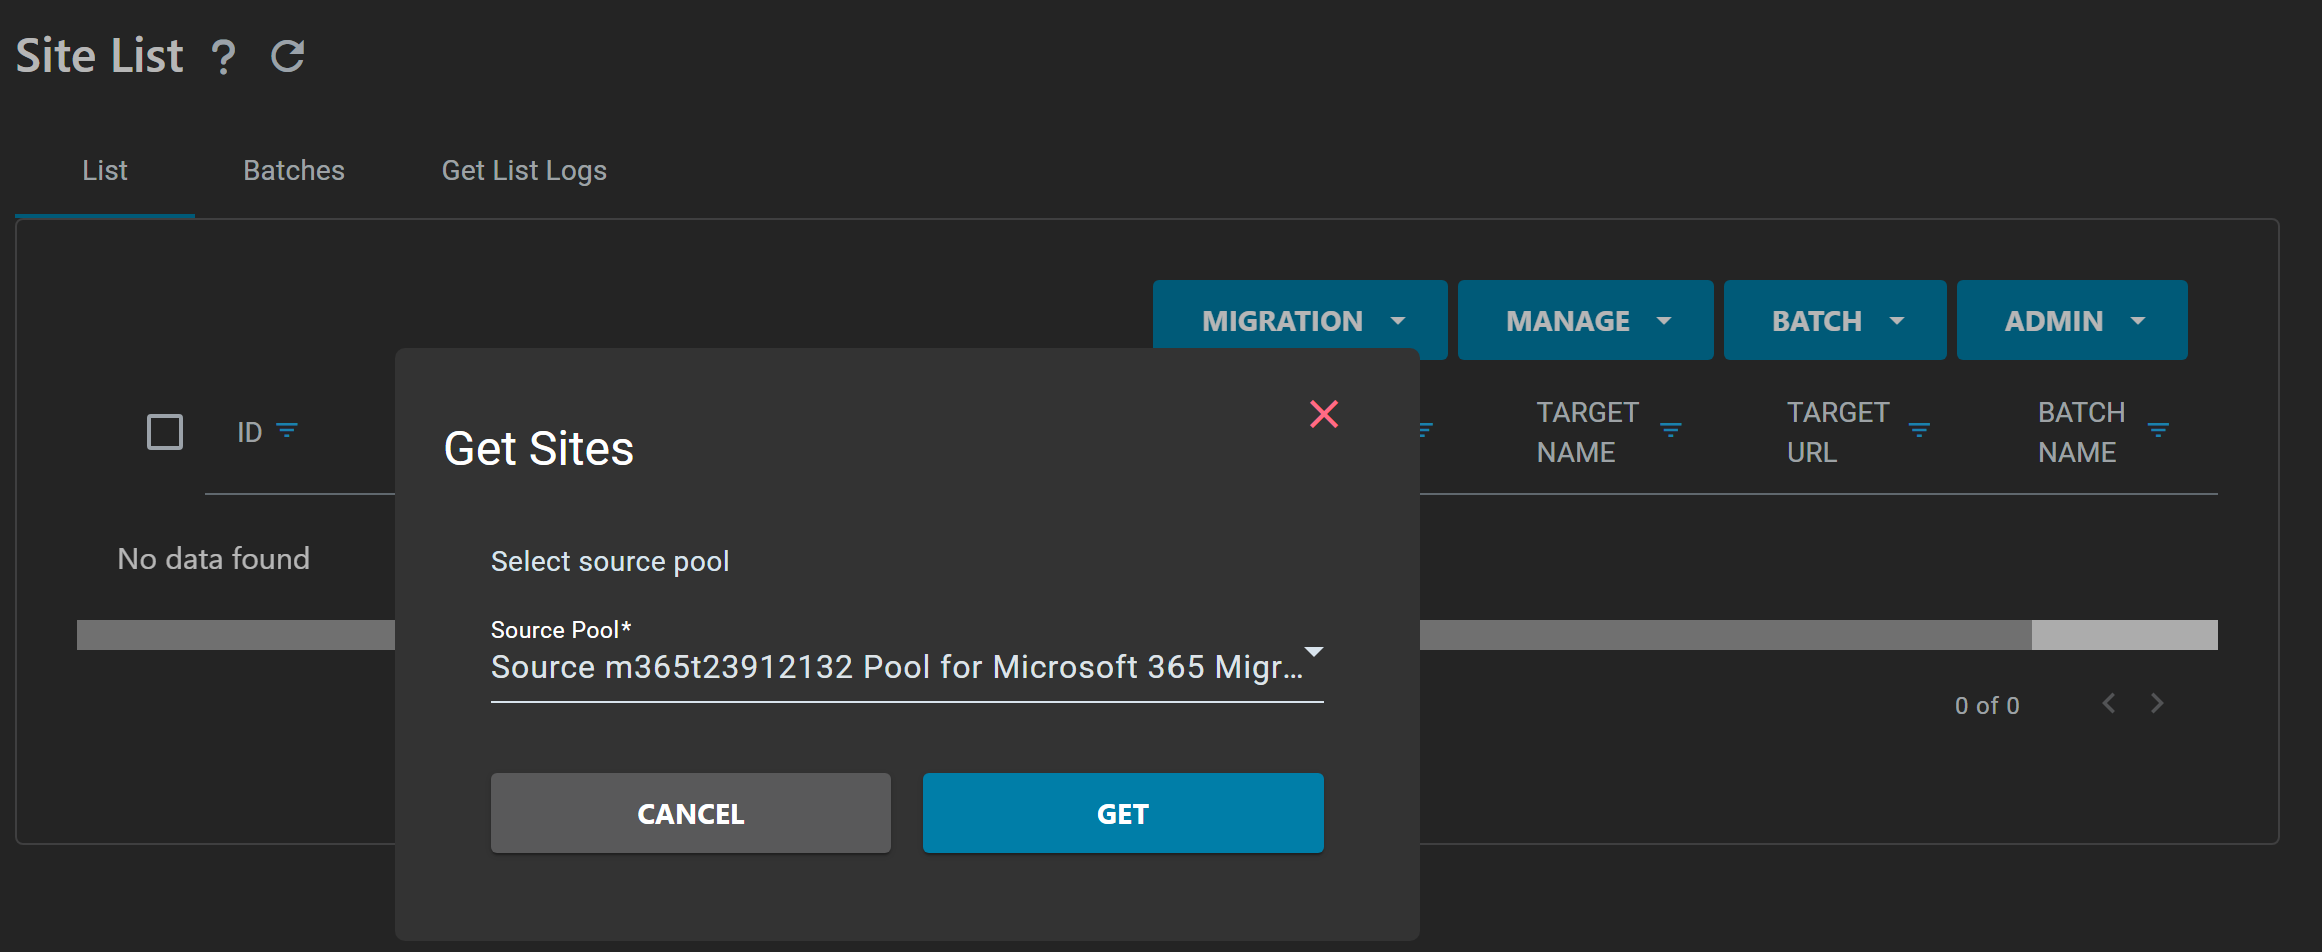Open the Site List help icon
Image resolution: width=2322 pixels, height=952 pixels.
click(223, 57)
